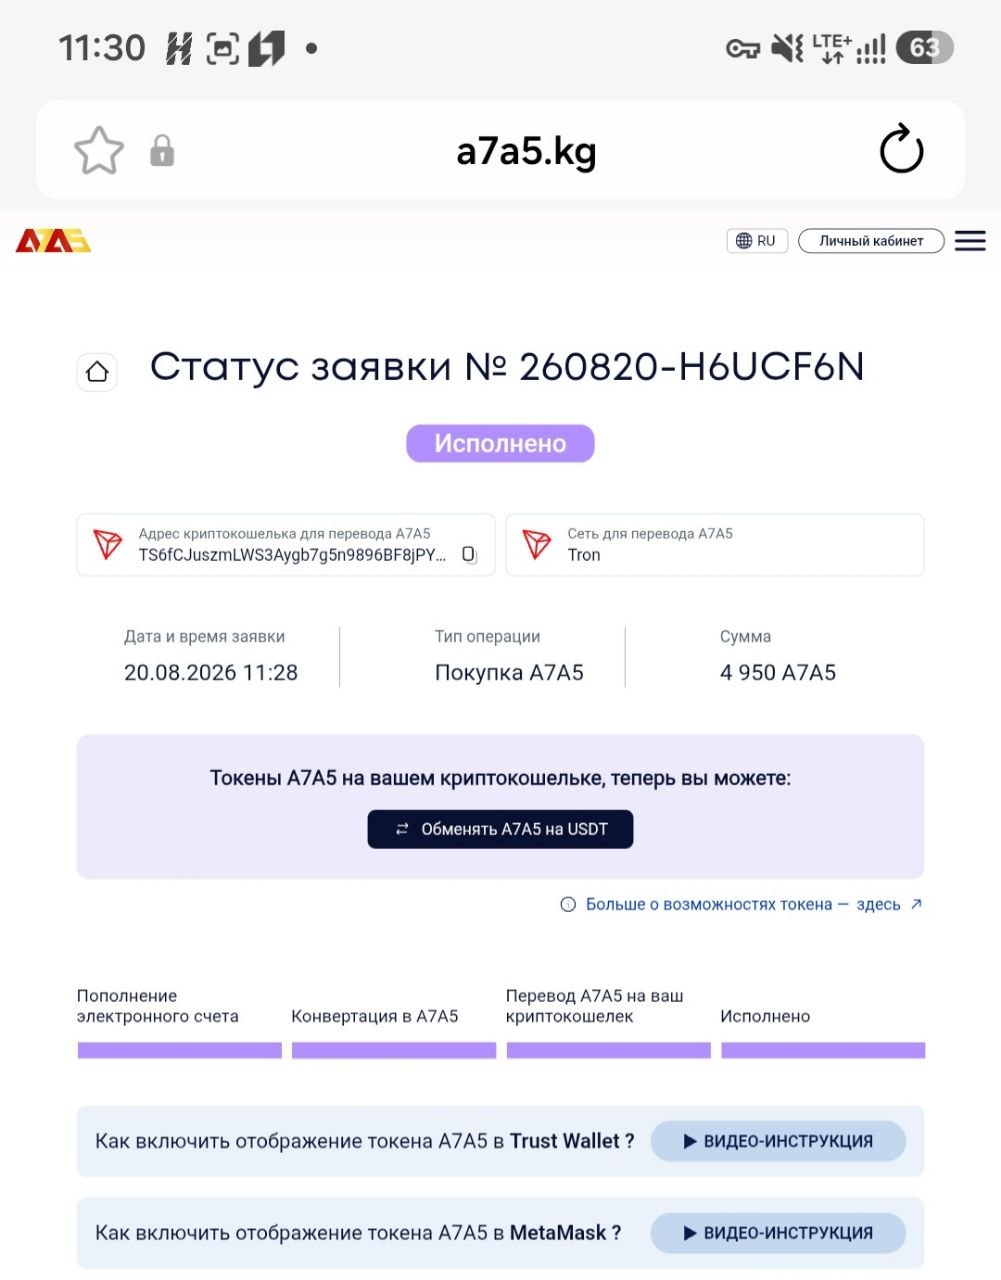
Task: Open the RU language selector
Action: click(757, 241)
